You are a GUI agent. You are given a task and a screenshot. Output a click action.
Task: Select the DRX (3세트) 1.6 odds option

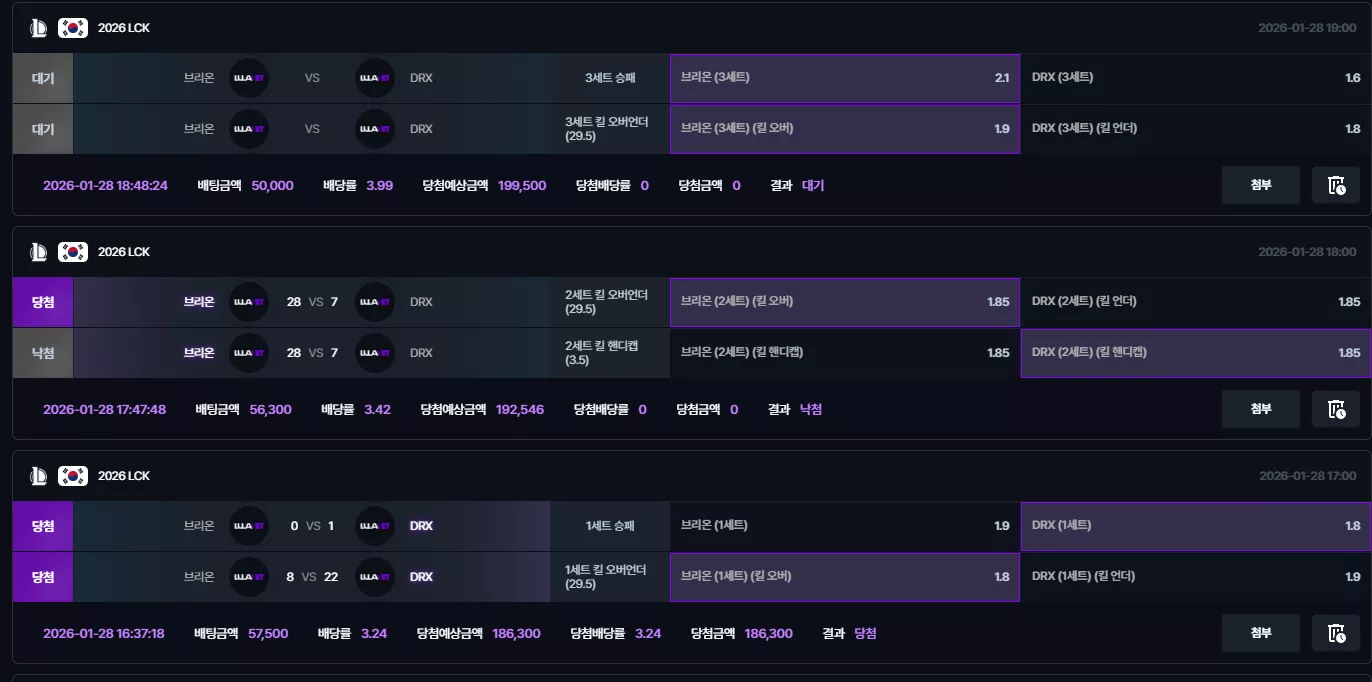(x=1196, y=78)
